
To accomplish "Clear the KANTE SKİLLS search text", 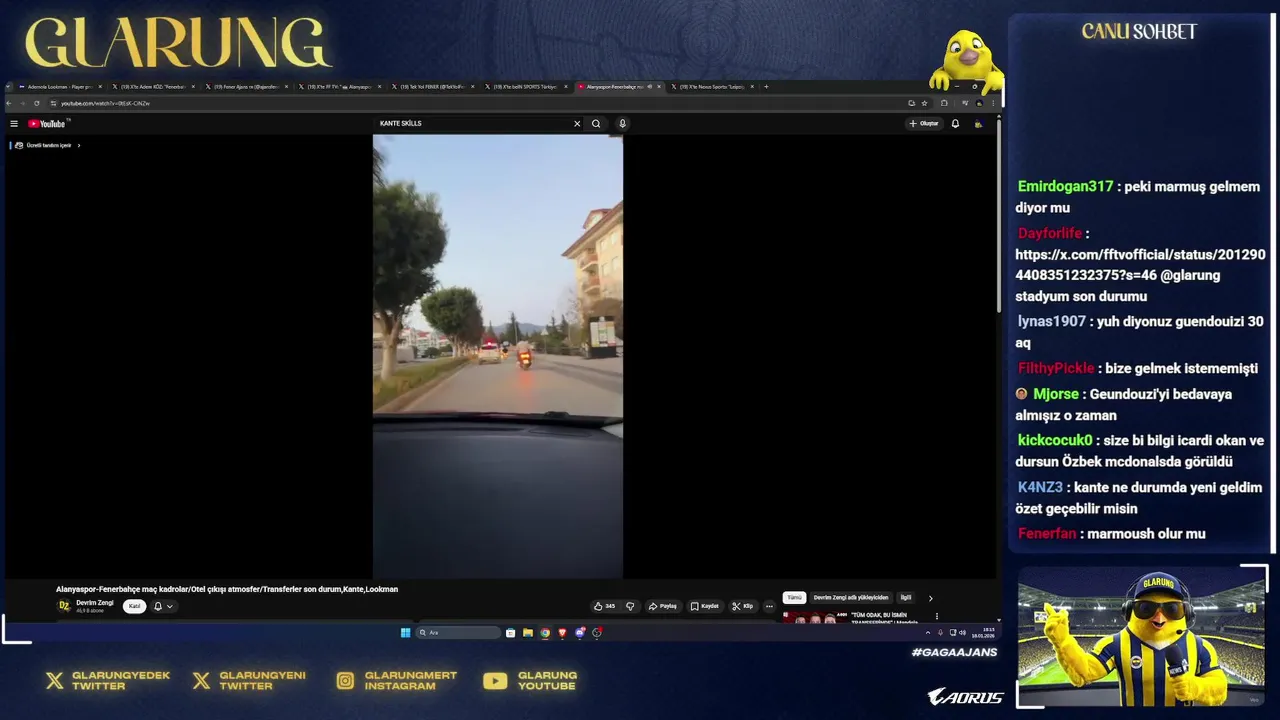I will 577,124.
